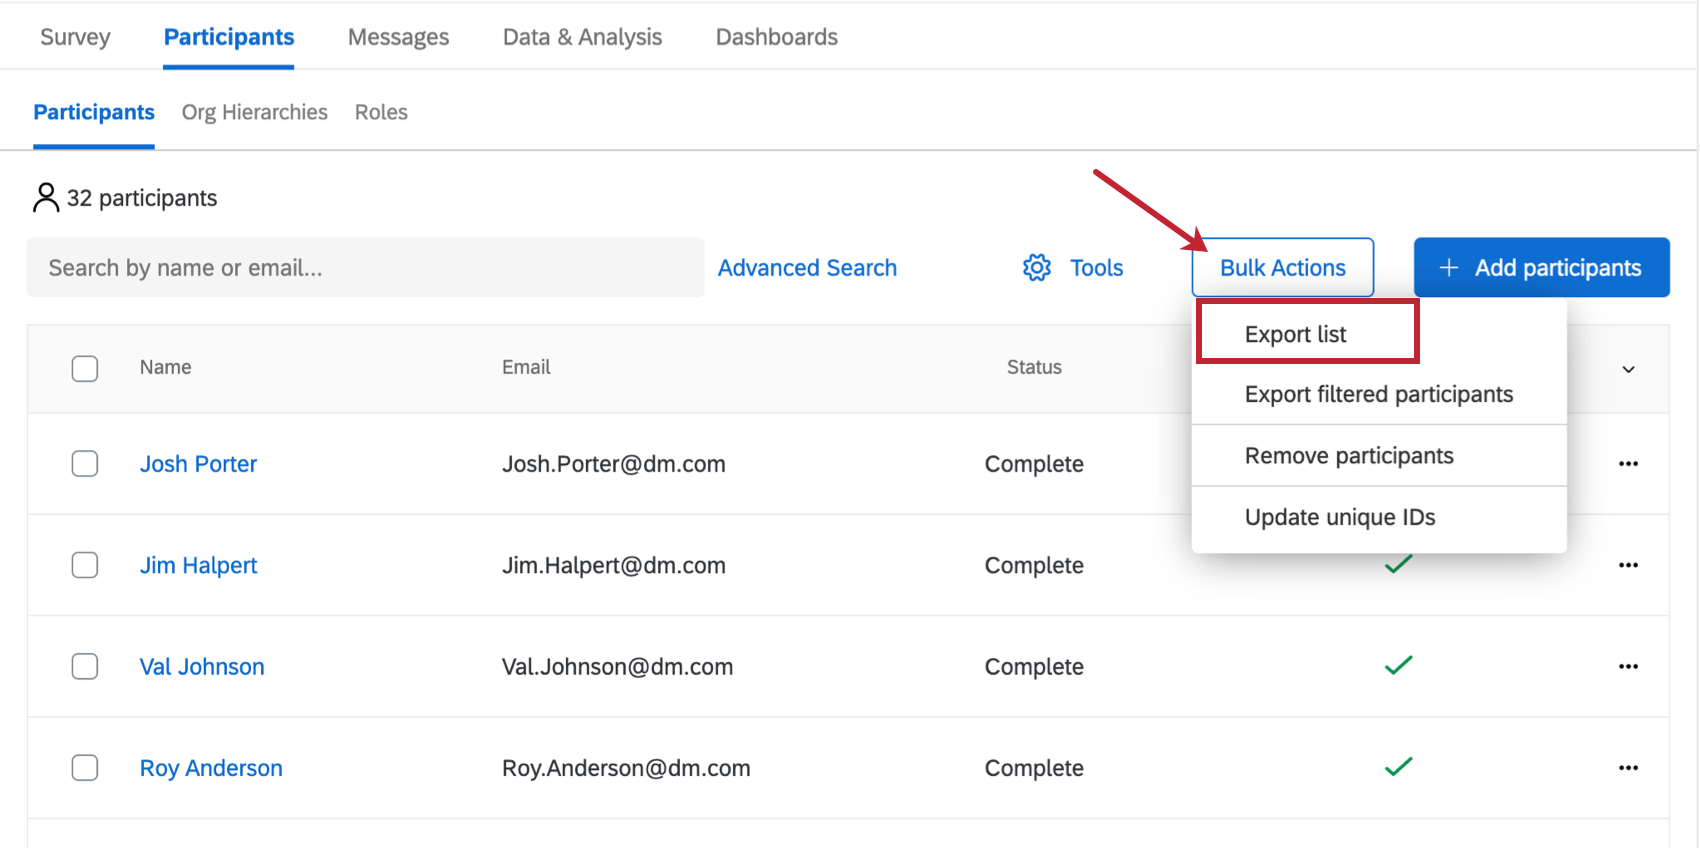Open Jim Halpert's participant profile
1700x848 pixels.
198,565
